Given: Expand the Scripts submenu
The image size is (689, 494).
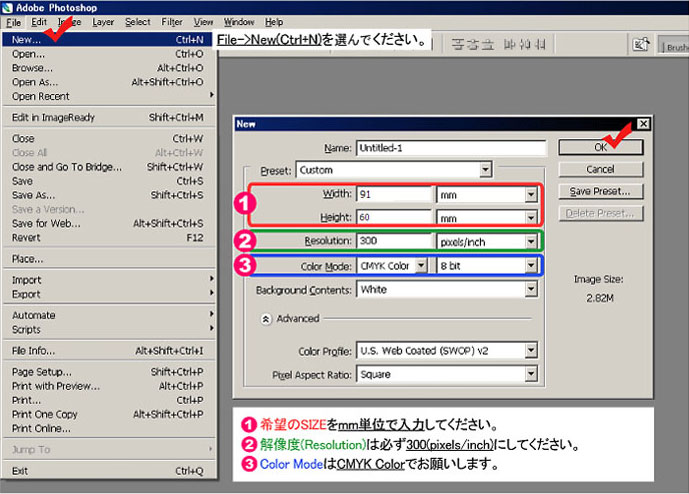Looking at the screenshot, I should (108, 329).
